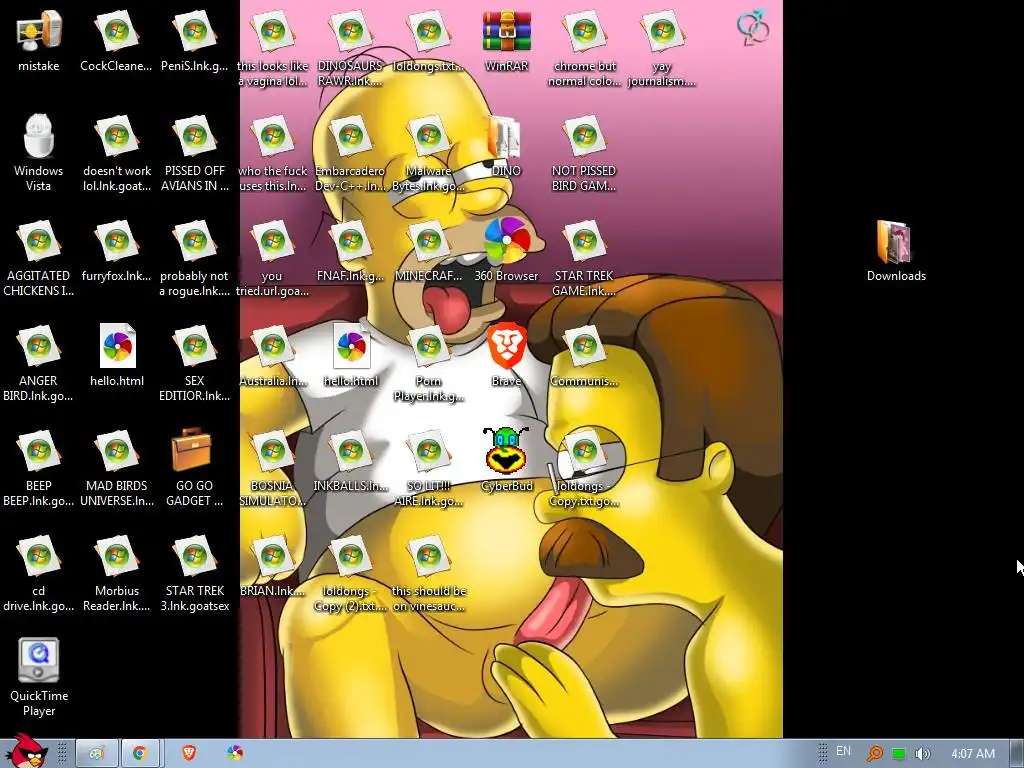Open the Windows Vista recycle bin icon
The width and height of the screenshot is (1024, 768).
(39, 152)
